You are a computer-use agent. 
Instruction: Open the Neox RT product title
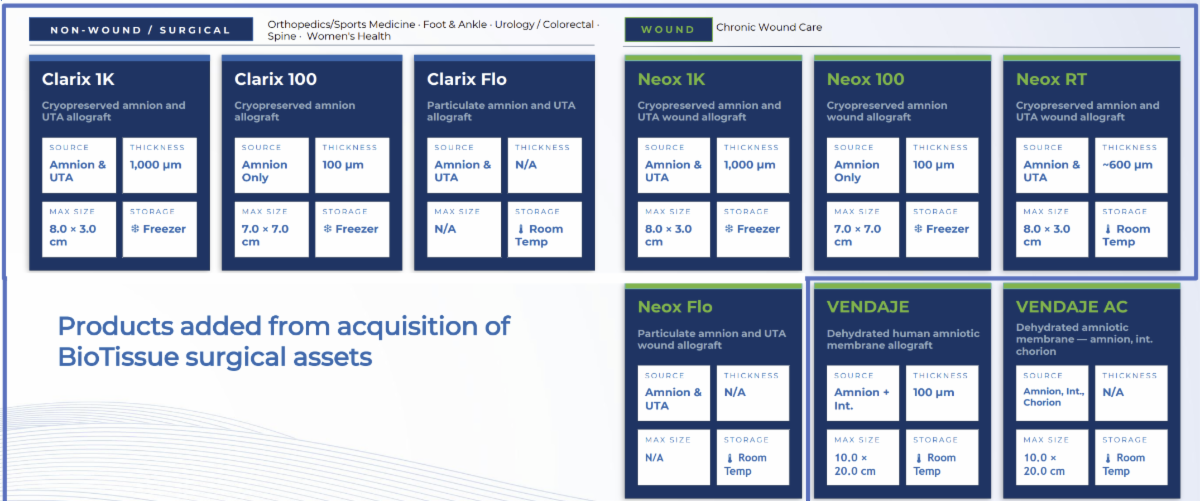[1051, 79]
